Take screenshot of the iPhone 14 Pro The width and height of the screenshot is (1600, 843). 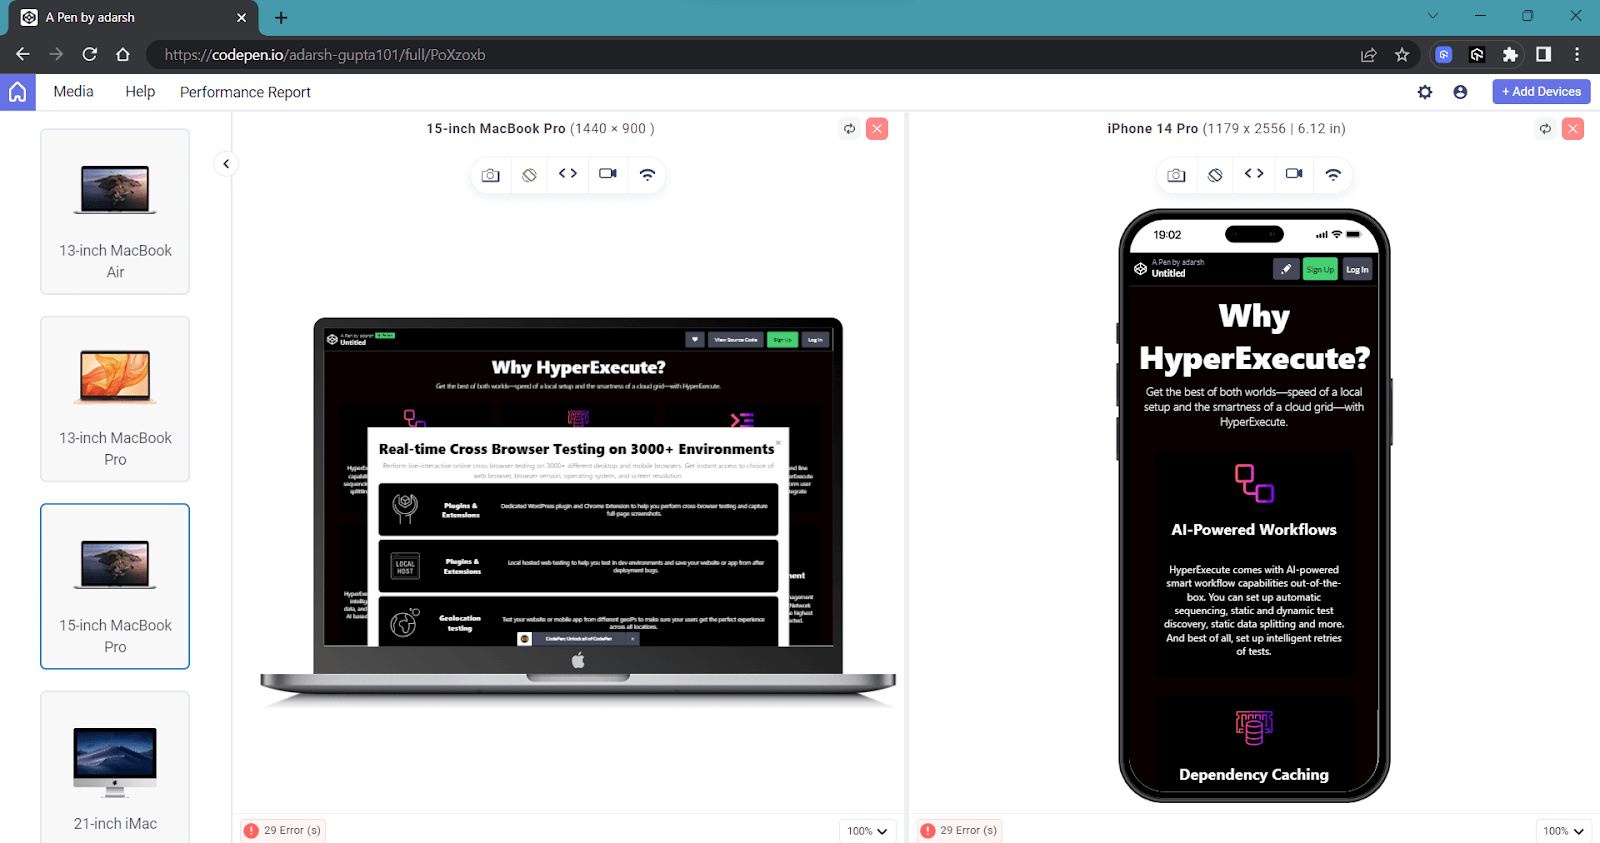click(1176, 175)
